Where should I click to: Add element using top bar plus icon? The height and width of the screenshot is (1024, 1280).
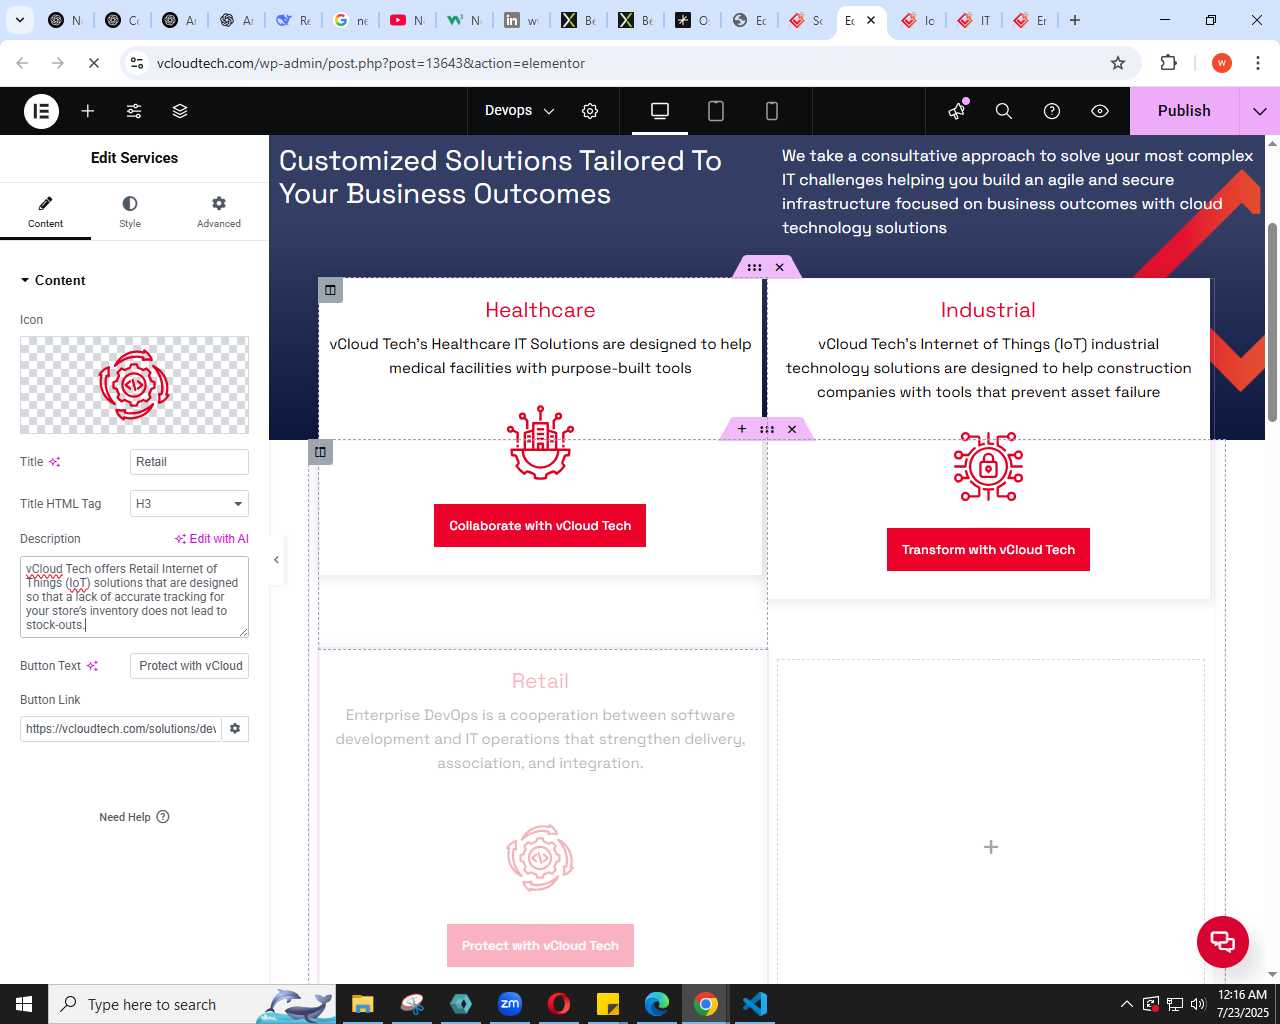[x=88, y=111]
